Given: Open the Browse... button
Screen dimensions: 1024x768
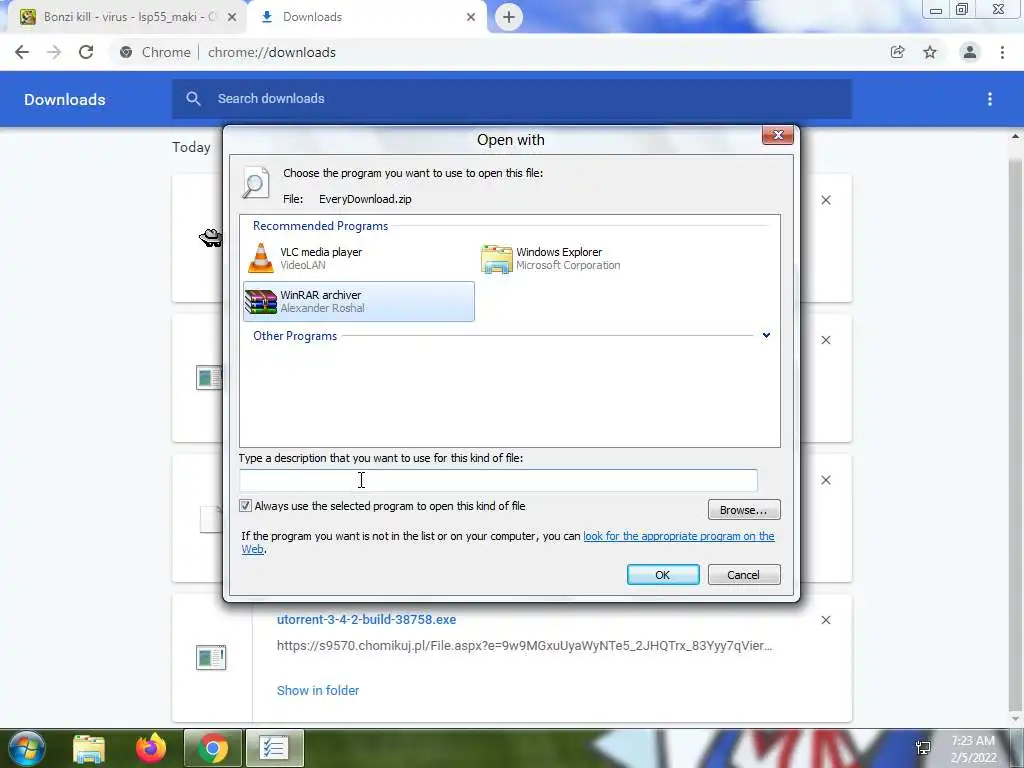Looking at the screenshot, I should coord(744,509).
